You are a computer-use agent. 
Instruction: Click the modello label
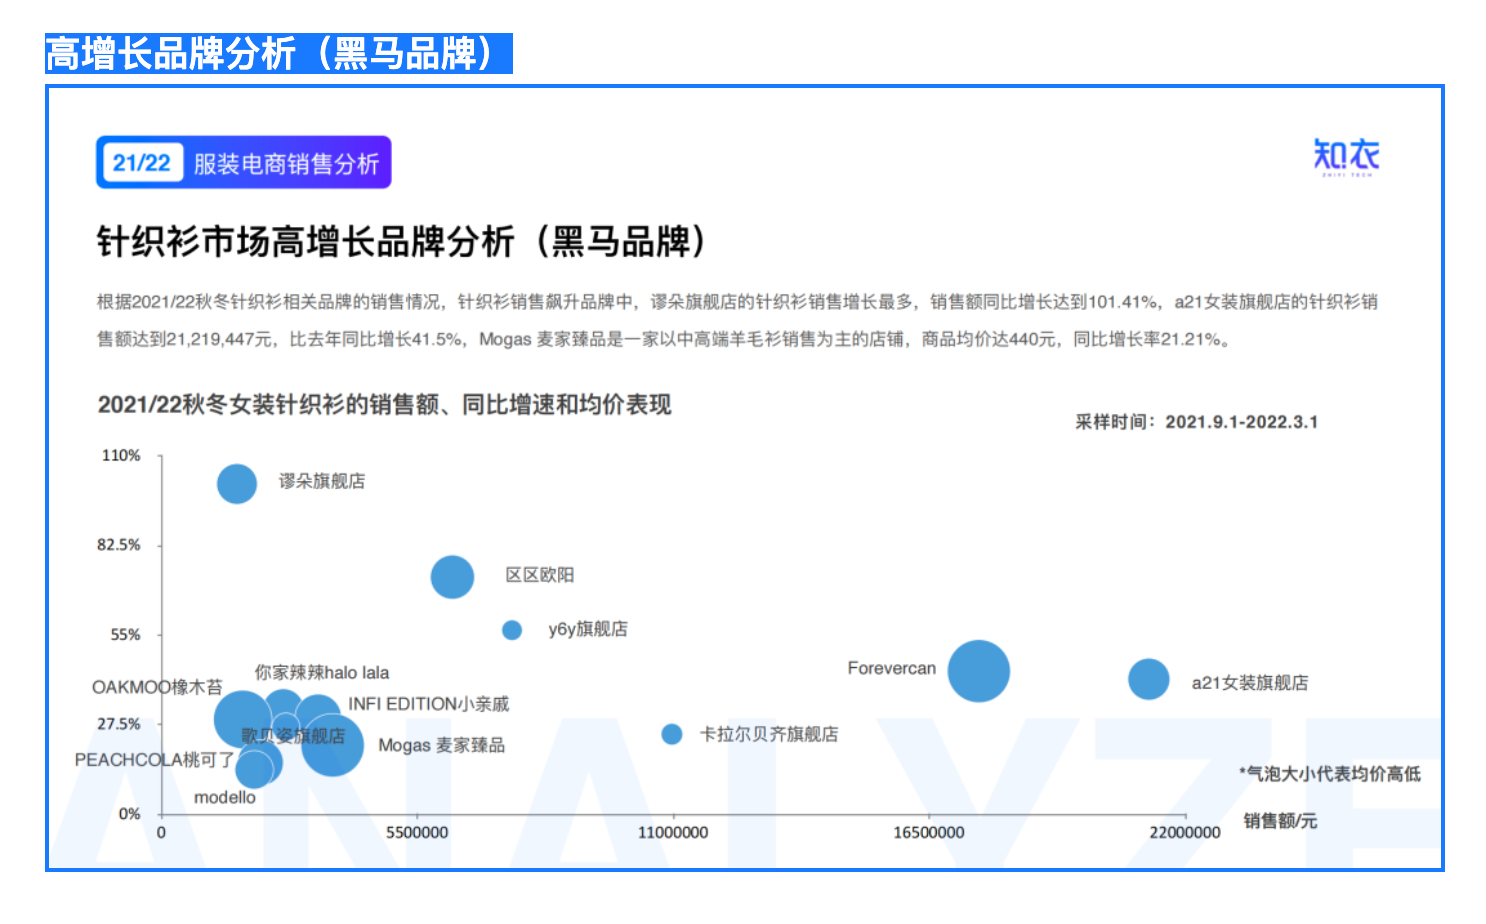pos(225,797)
